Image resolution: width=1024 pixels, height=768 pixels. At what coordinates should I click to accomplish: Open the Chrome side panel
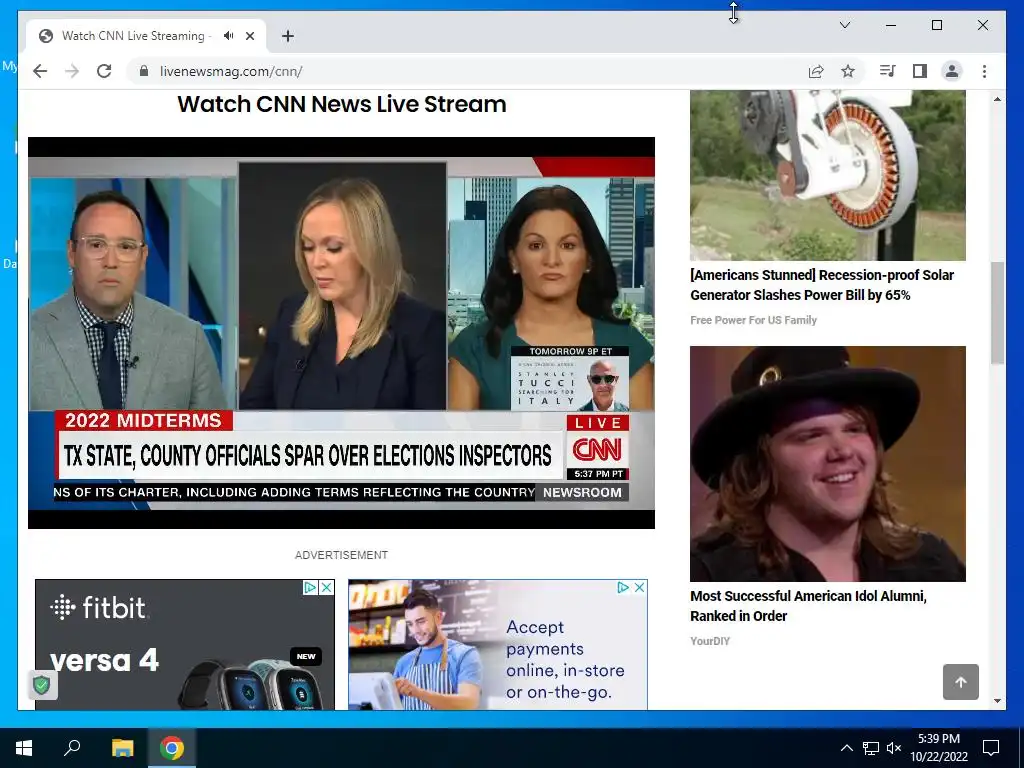[920, 71]
